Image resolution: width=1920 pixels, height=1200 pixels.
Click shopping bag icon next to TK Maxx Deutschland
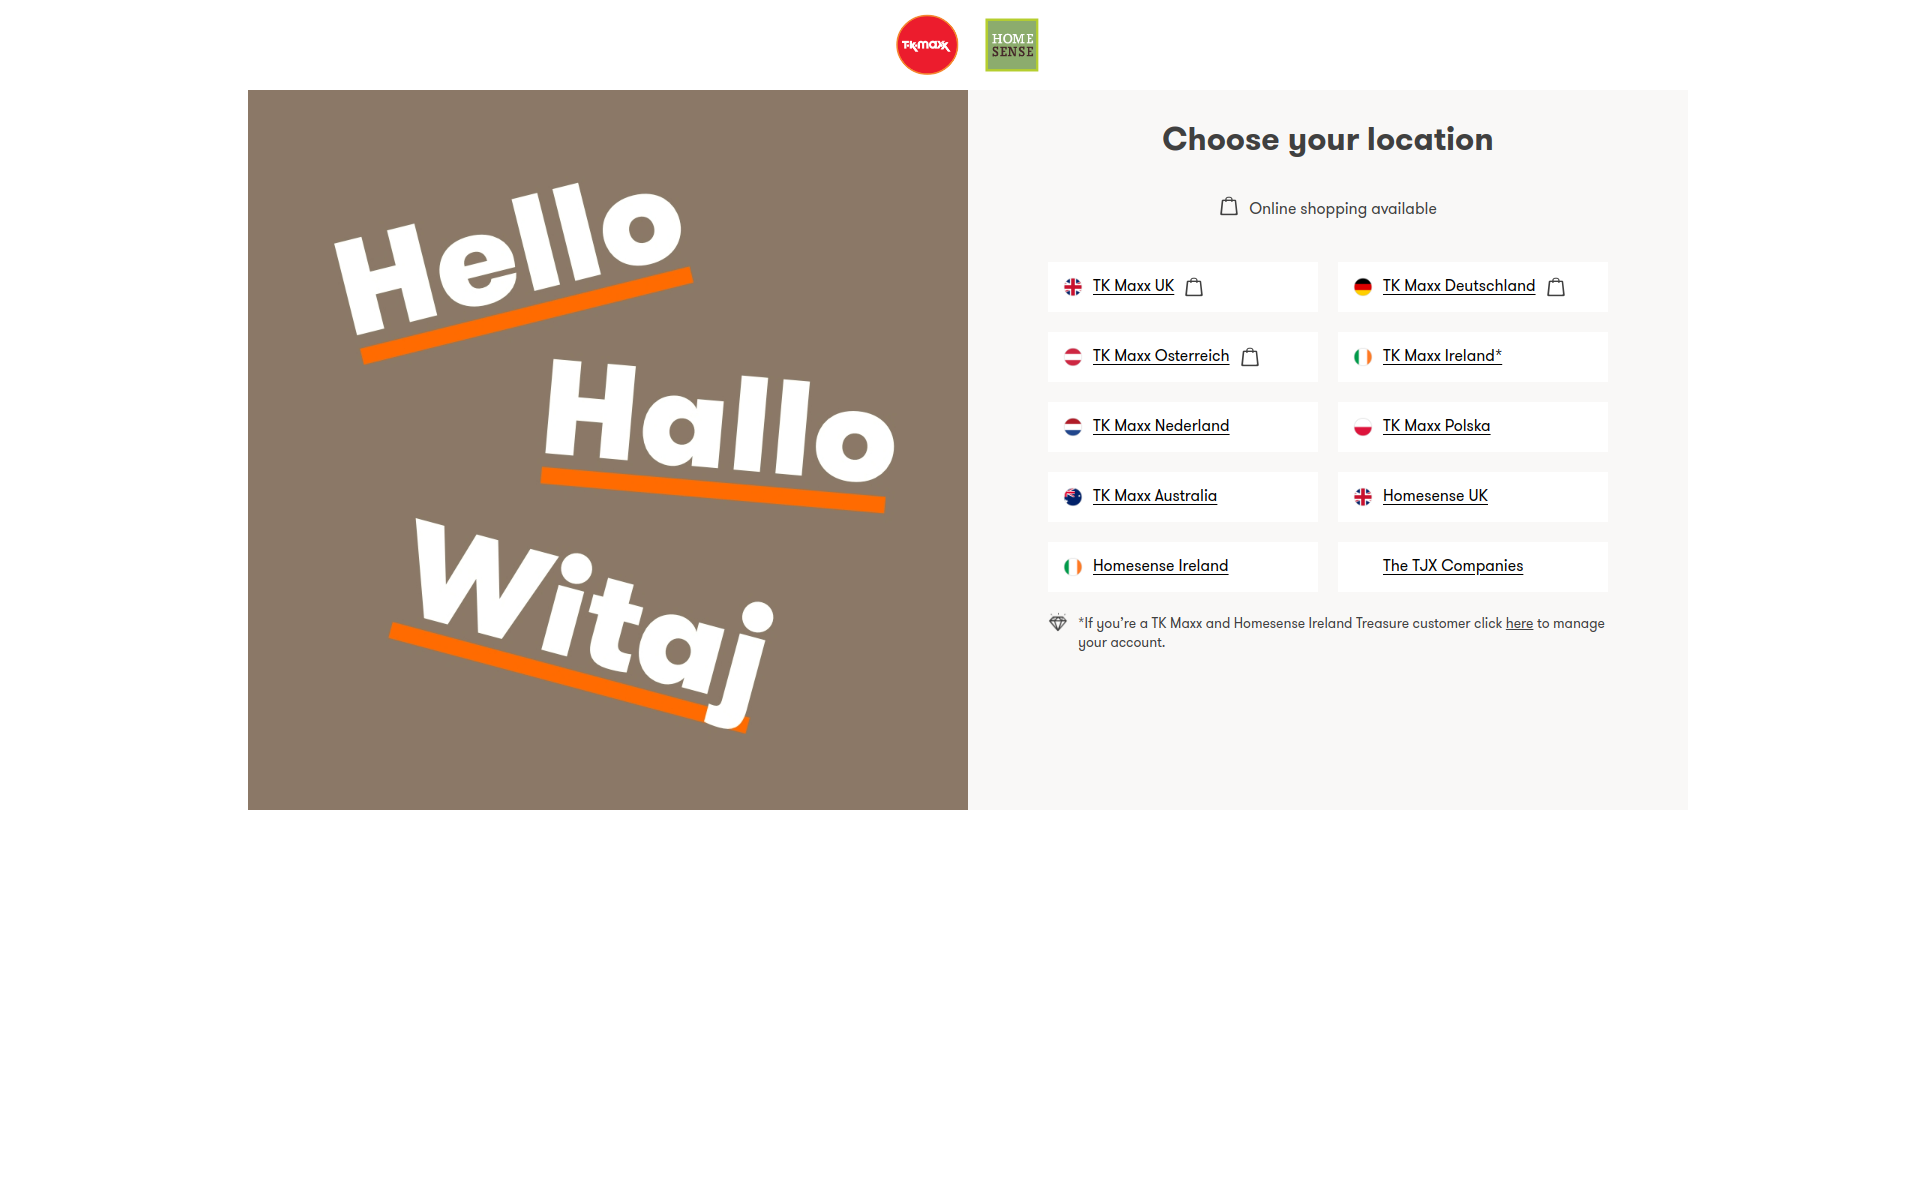click(x=1556, y=287)
